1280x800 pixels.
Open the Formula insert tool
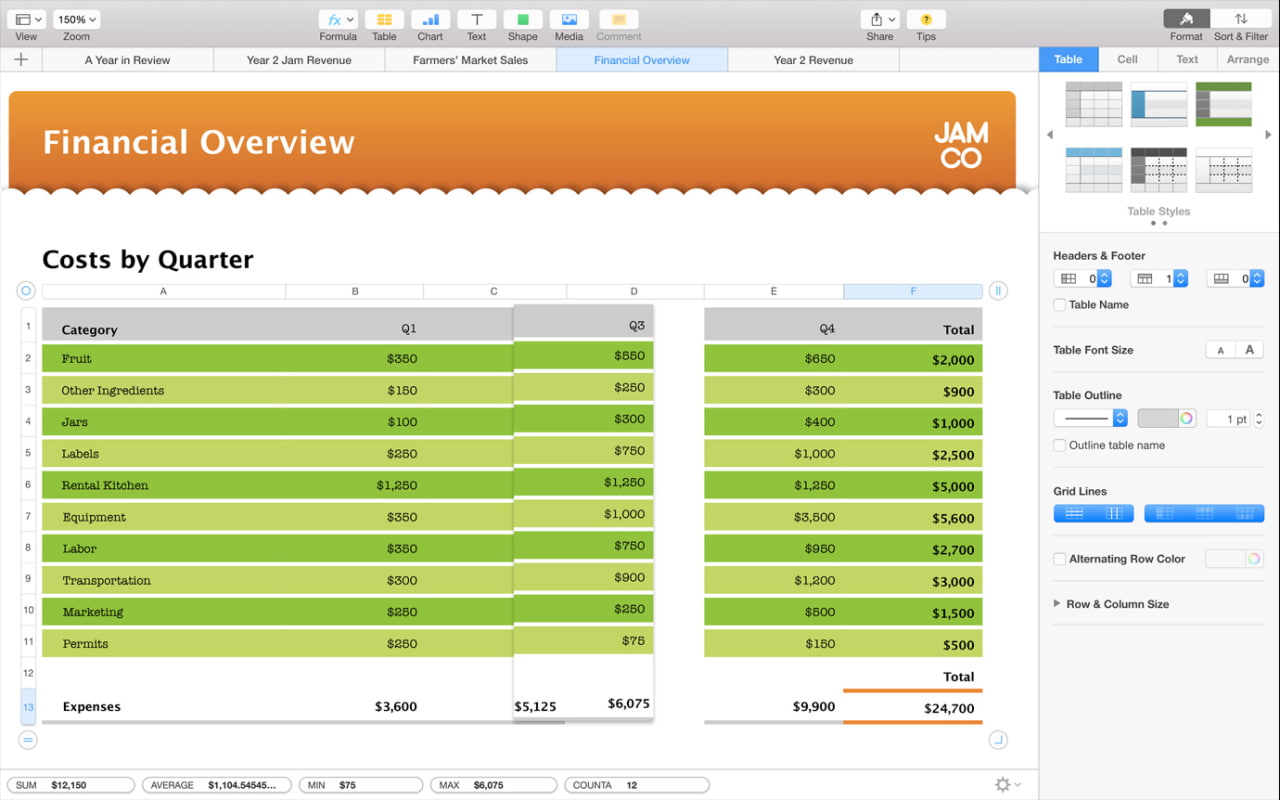pyautogui.click(x=338, y=20)
